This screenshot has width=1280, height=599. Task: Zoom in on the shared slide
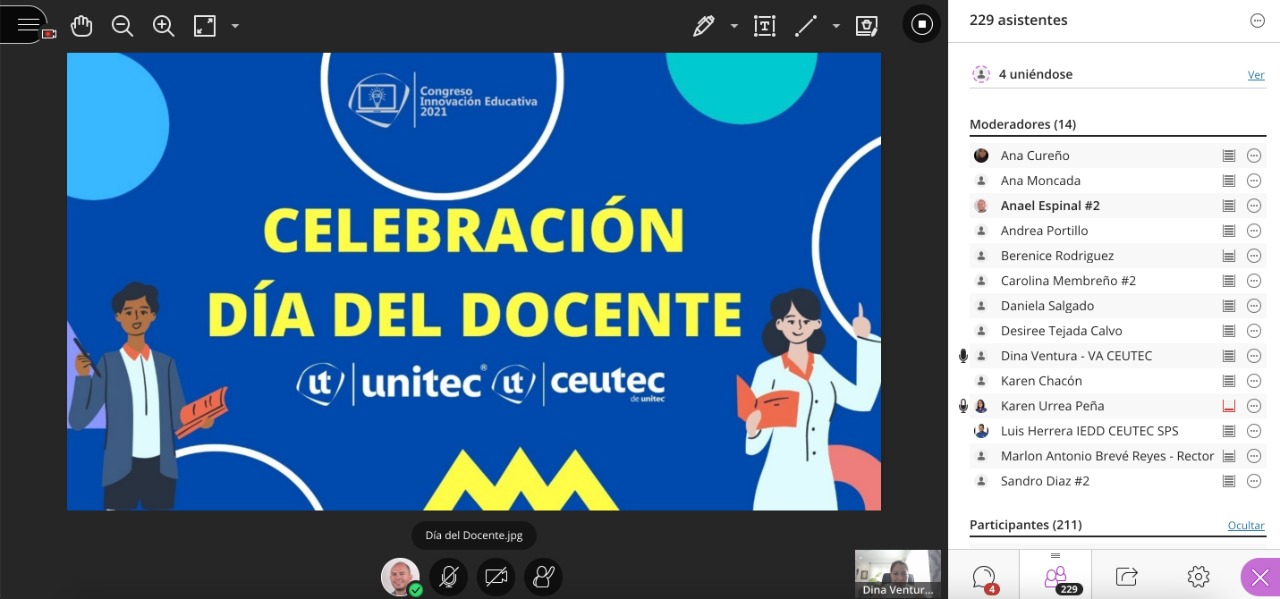click(x=164, y=26)
